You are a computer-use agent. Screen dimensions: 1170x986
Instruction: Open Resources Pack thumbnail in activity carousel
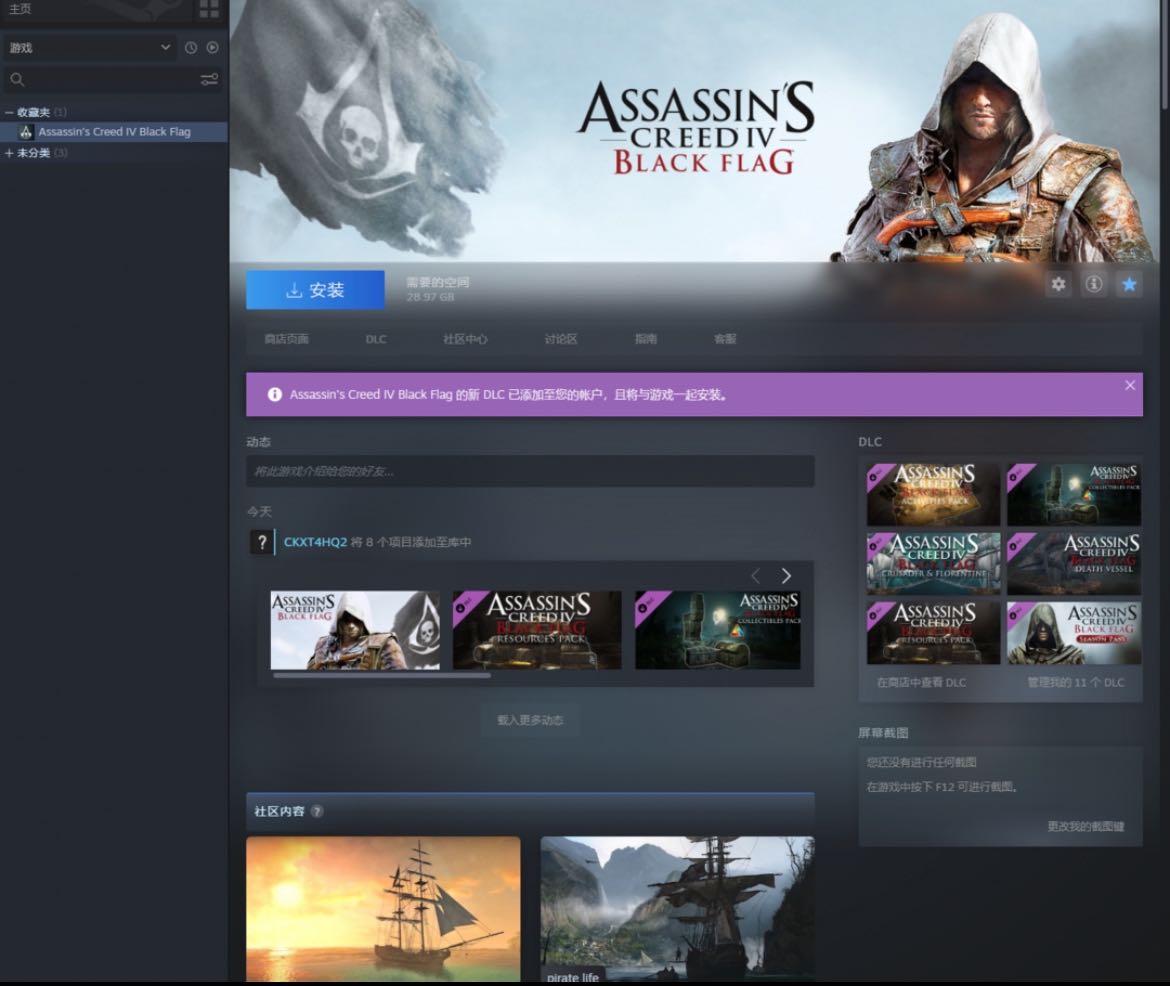pyautogui.click(x=537, y=630)
